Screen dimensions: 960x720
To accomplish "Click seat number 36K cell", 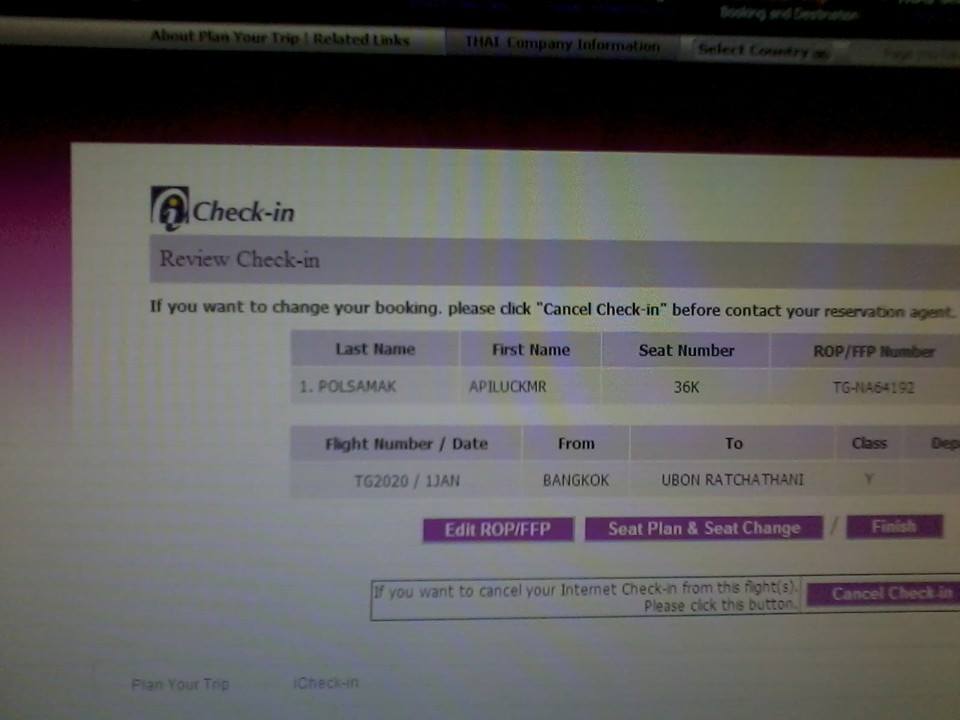I will click(686, 387).
